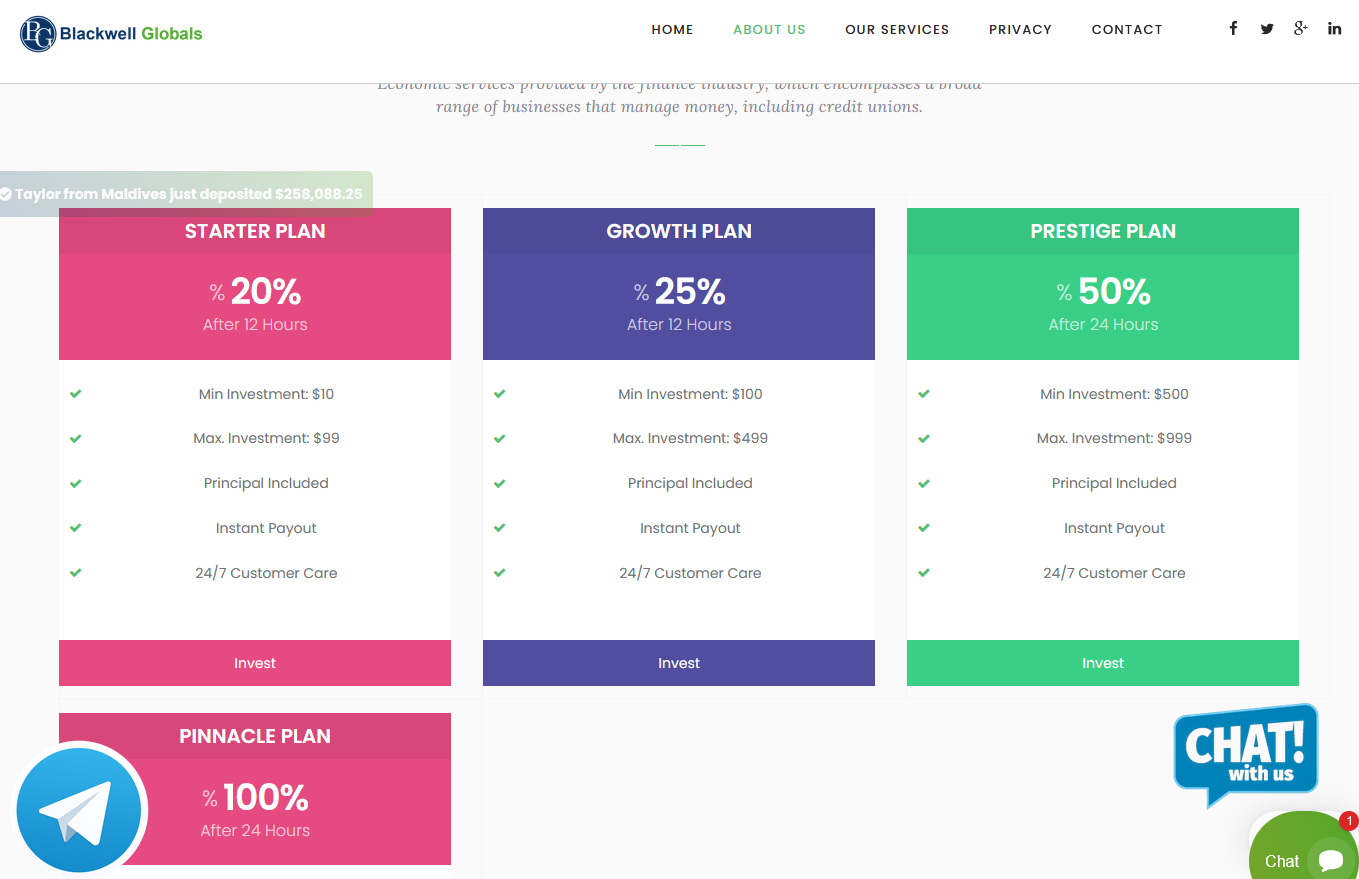Click 'Max. Investment: $99' text
The width and height of the screenshot is (1359, 879).
(x=266, y=438)
